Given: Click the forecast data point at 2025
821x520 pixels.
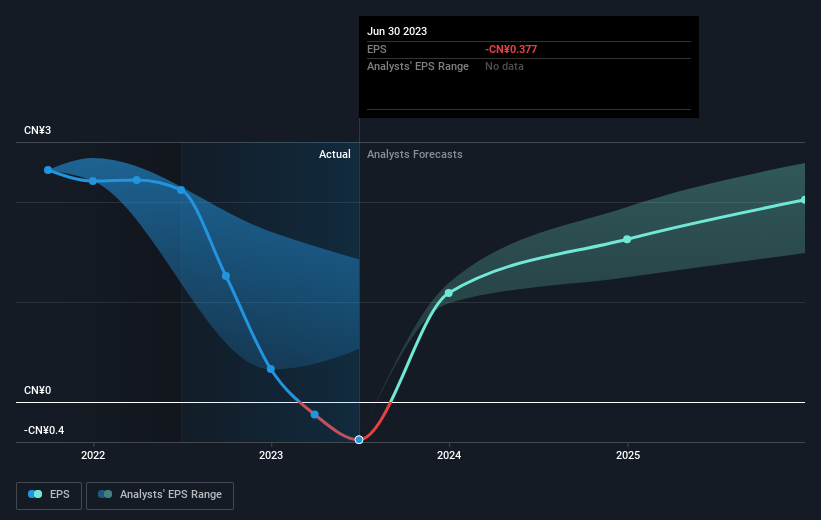Looking at the screenshot, I should pyautogui.click(x=627, y=239).
